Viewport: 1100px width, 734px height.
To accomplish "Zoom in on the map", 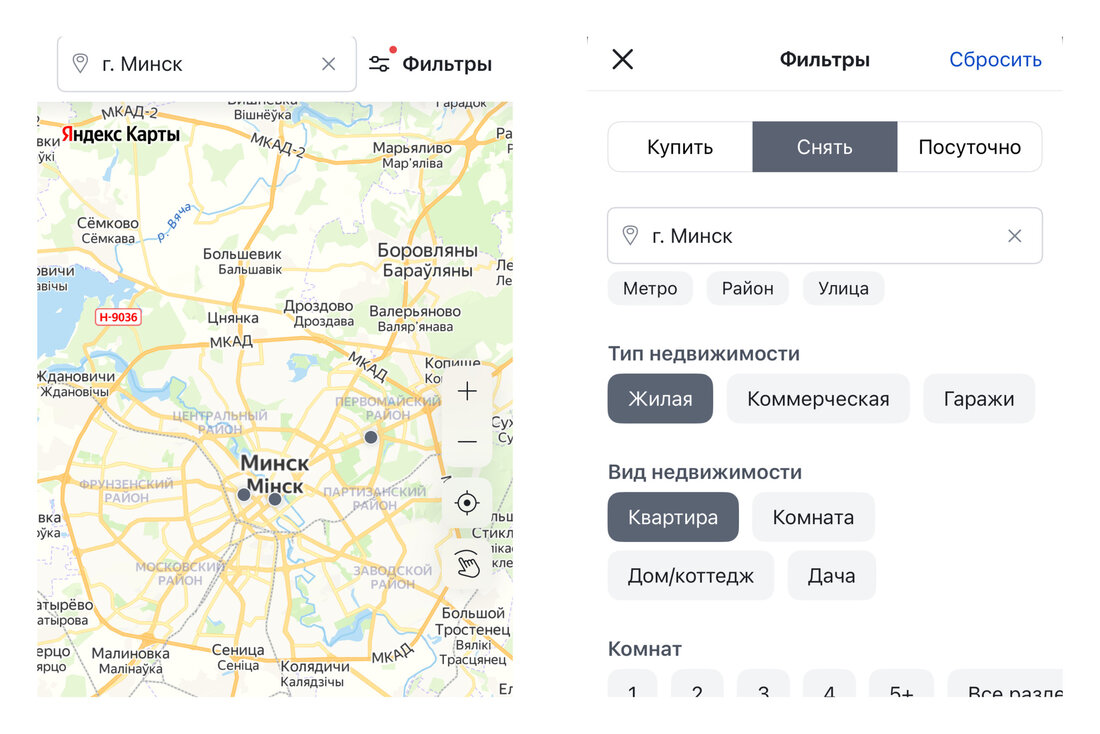I will (467, 392).
